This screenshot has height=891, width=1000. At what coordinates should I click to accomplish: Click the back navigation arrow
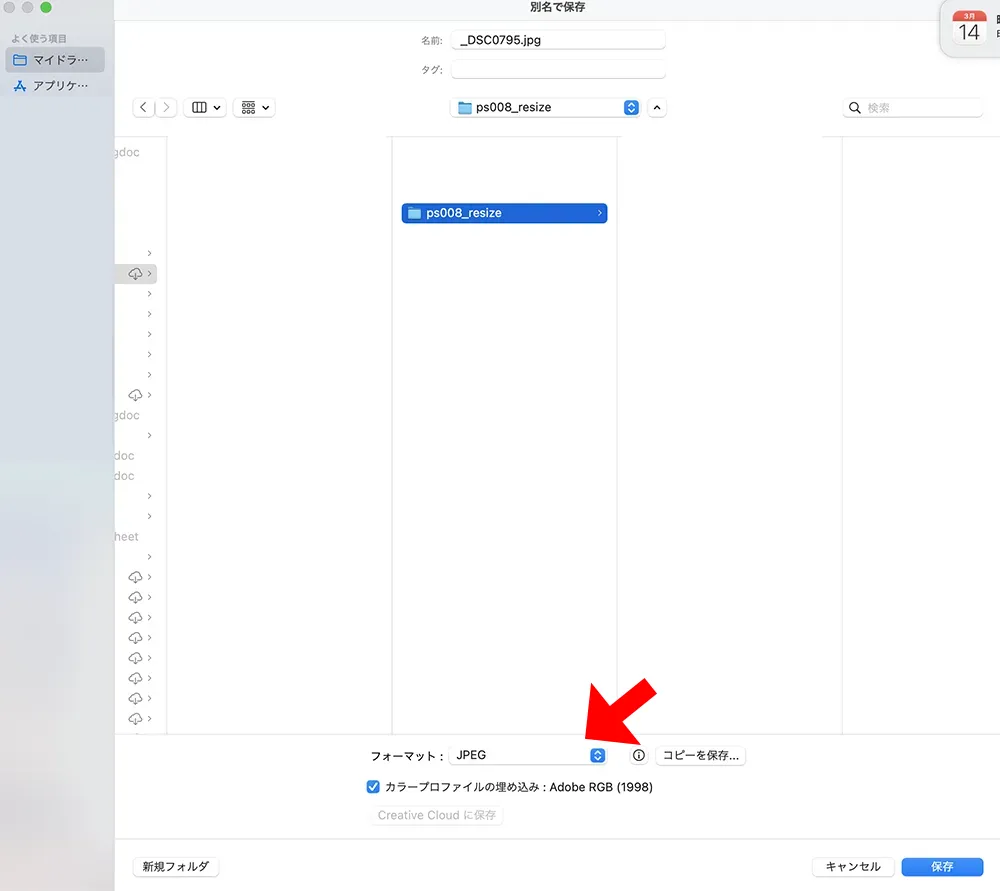tap(143, 107)
